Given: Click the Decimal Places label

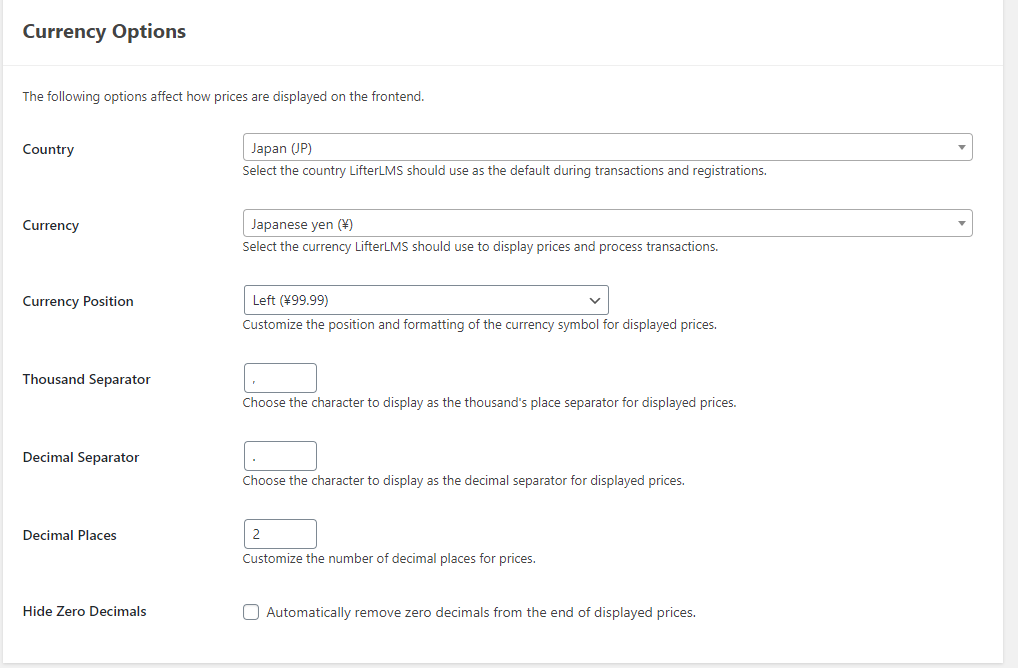Looking at the screenshot, I should tap(69, 535).
